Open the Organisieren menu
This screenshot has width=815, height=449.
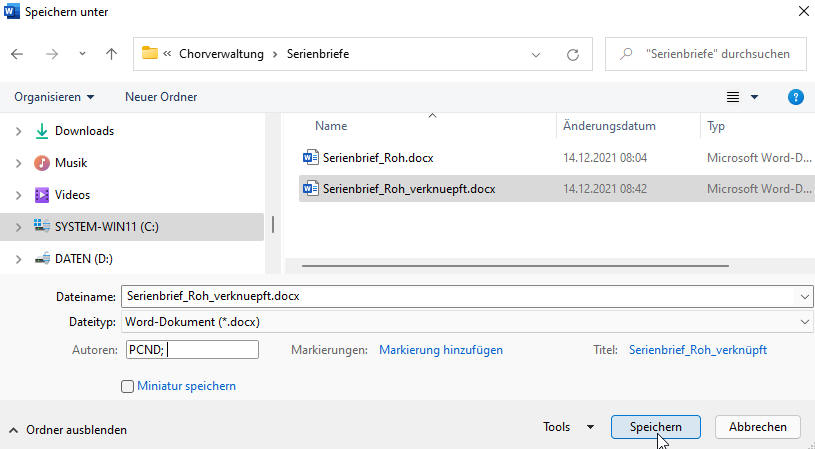[x=55, y=97]
